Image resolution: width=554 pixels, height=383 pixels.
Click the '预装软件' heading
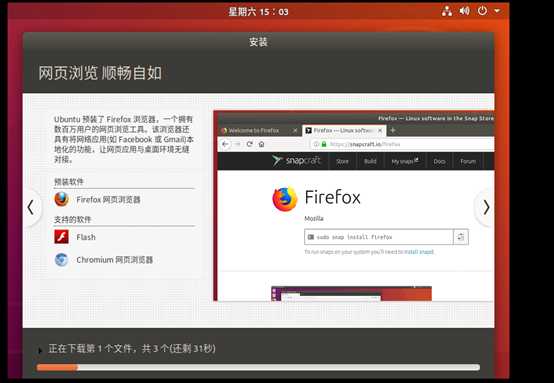[x=69, y=182]
